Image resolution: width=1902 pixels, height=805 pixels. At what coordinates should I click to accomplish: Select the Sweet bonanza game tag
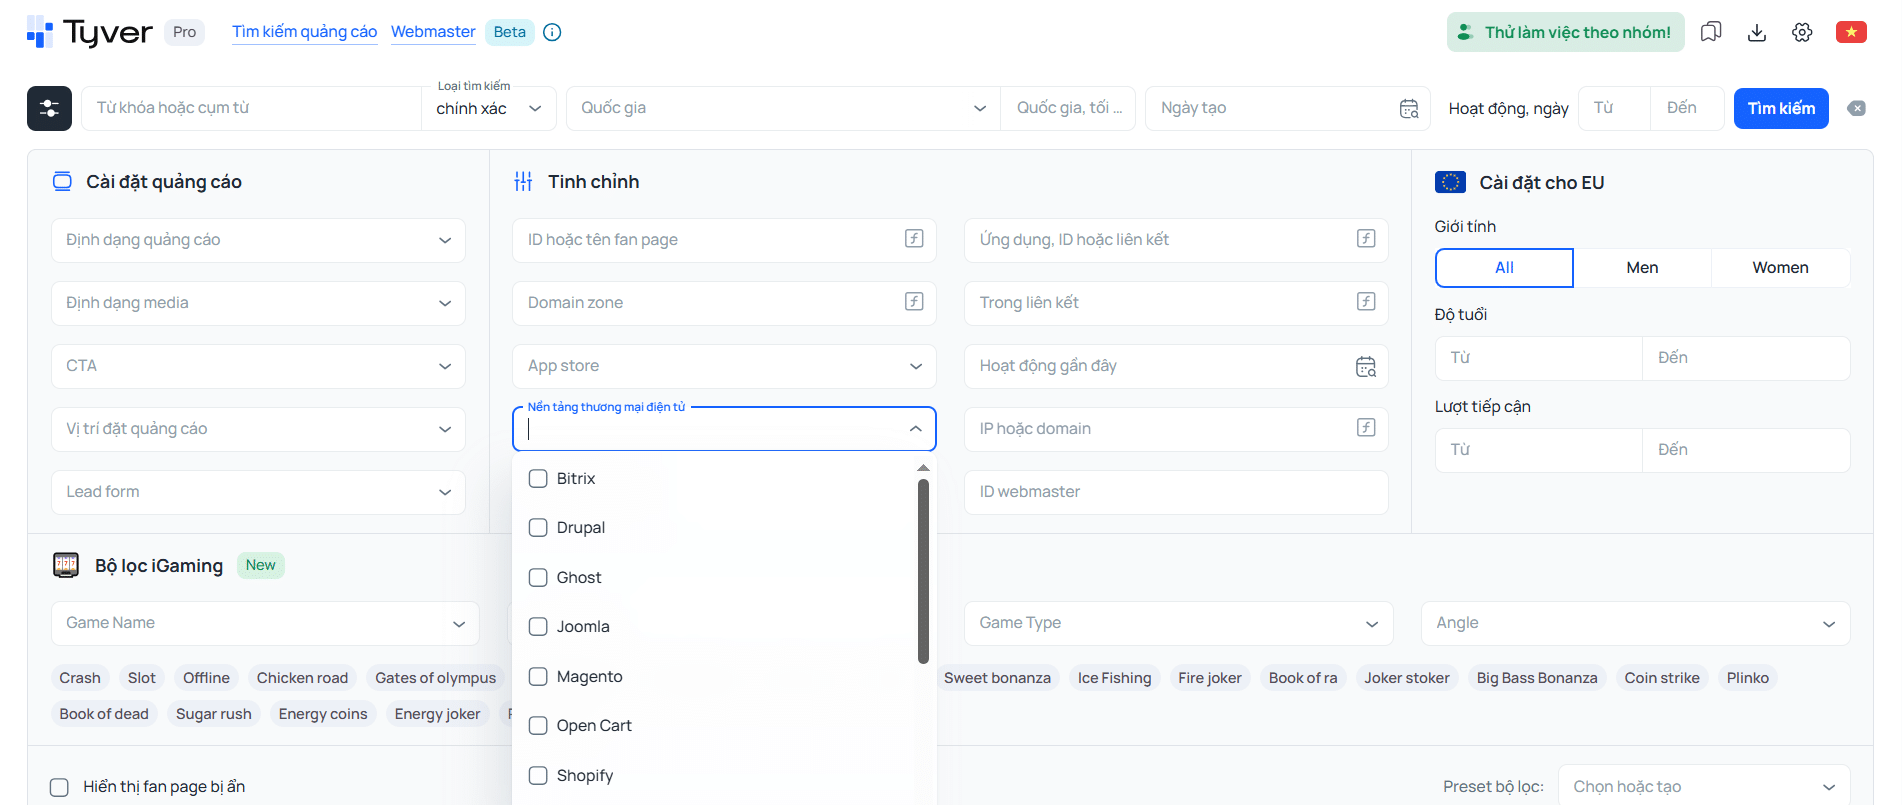(997, 678)
